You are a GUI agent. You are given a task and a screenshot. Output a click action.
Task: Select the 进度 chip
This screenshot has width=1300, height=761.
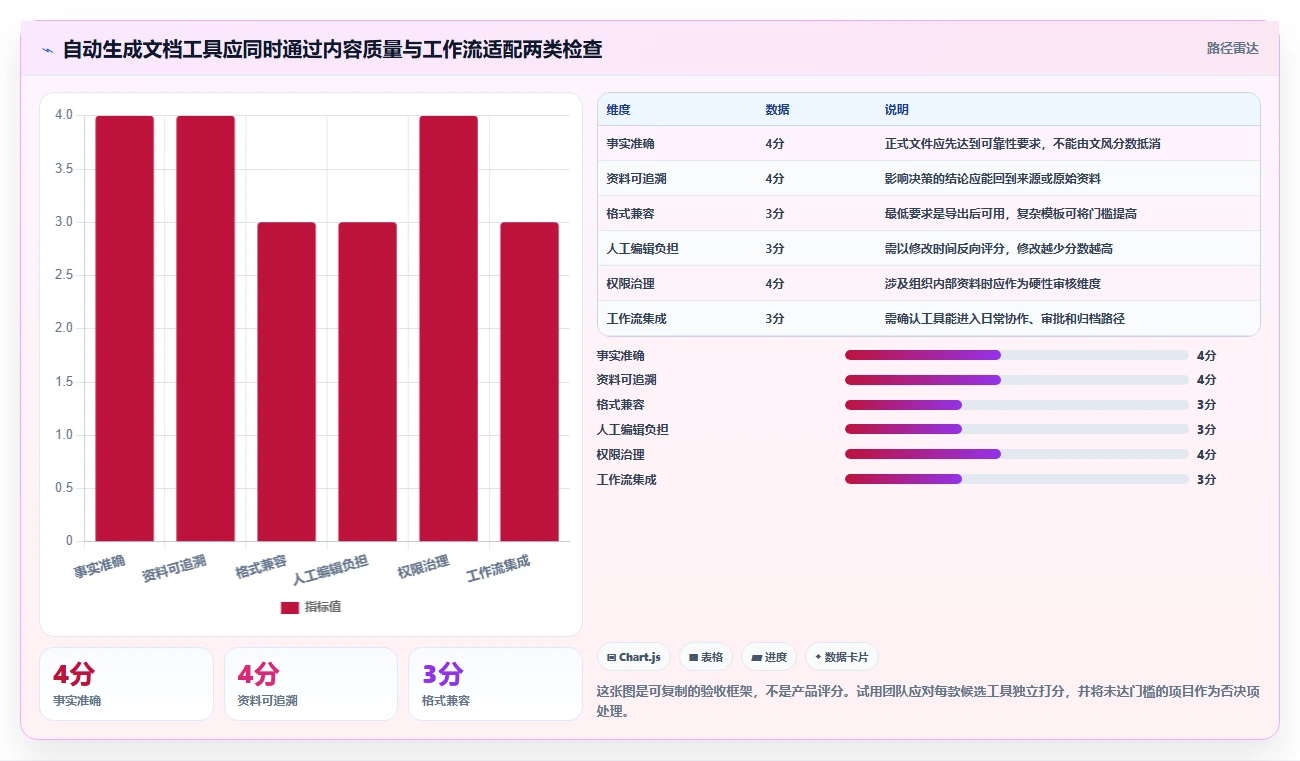click(769, 657)
